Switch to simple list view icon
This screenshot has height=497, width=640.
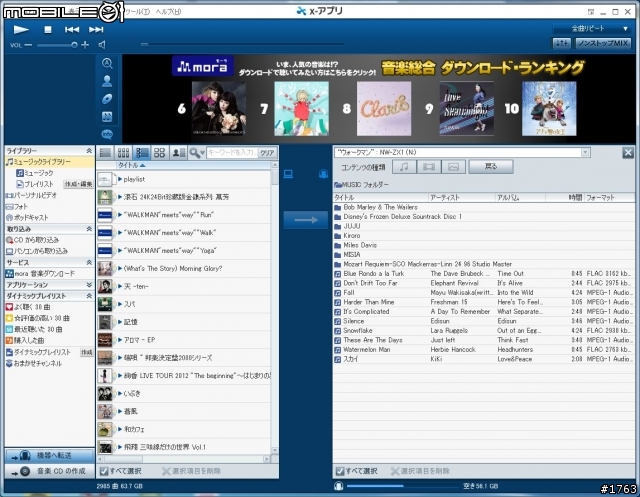coord(105,153)
